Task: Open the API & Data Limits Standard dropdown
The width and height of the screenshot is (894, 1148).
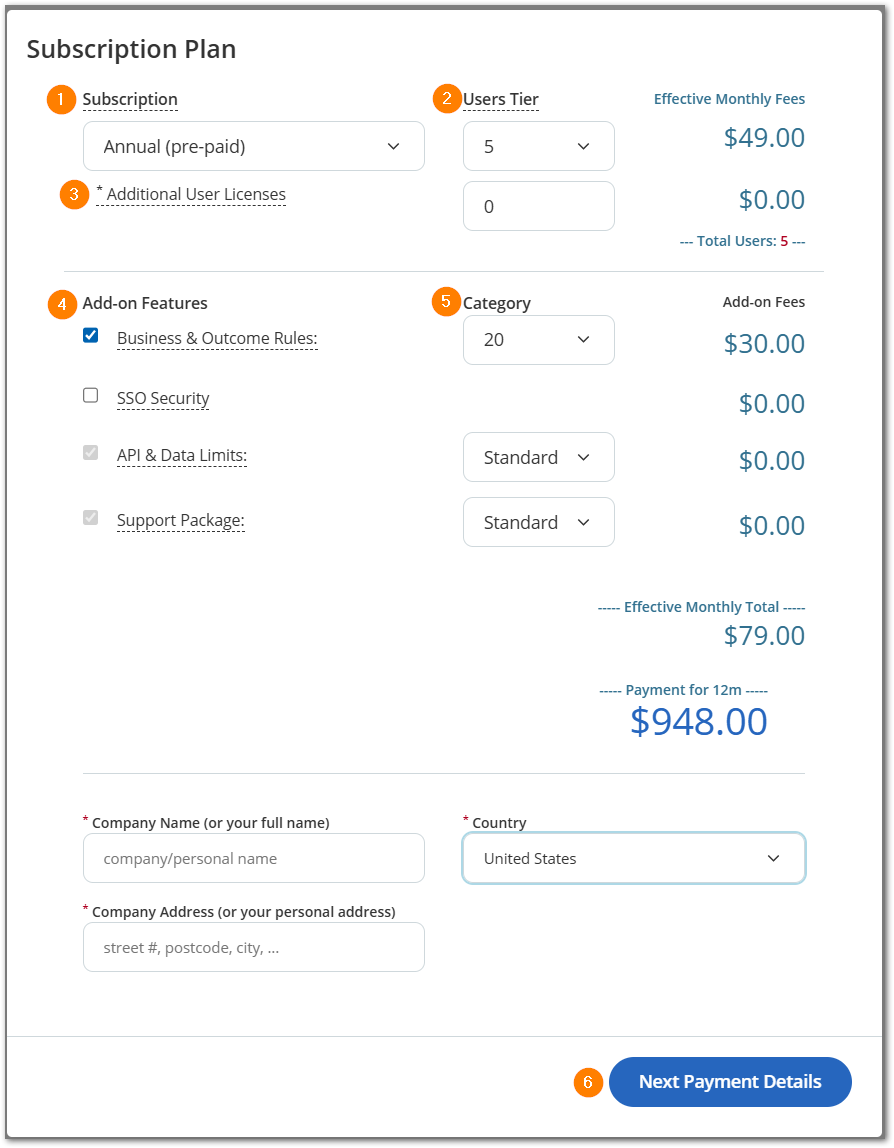Action: tap(538, 457)
